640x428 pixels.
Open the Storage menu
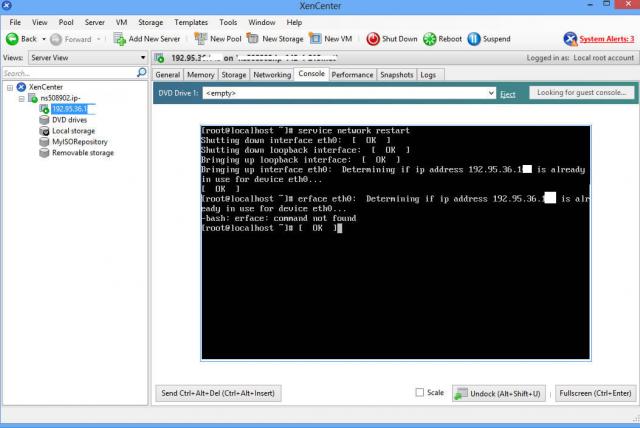pyautogui.click(x=151, y=22)
